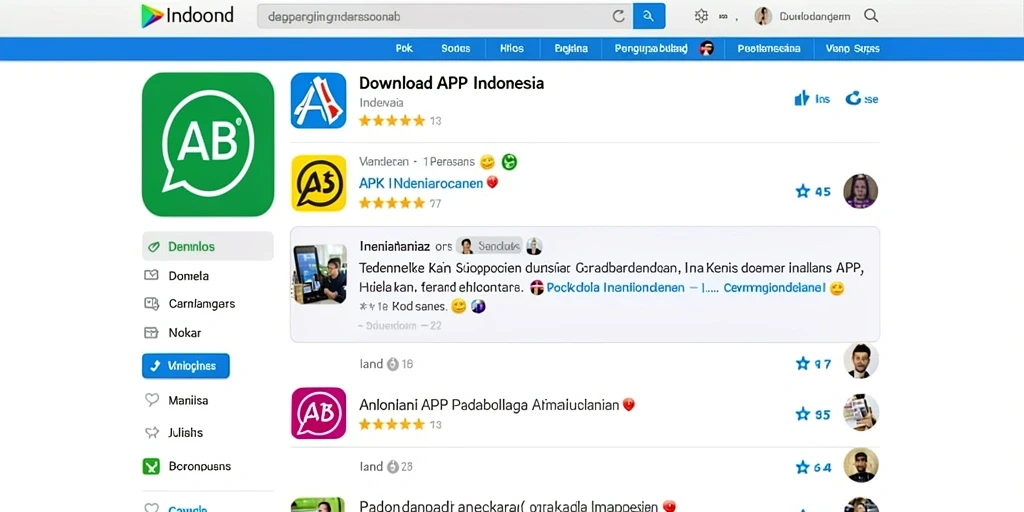Click five-star rating showing 77
The height and width of the screenshot is (512, 1024).
coord(392,203)
